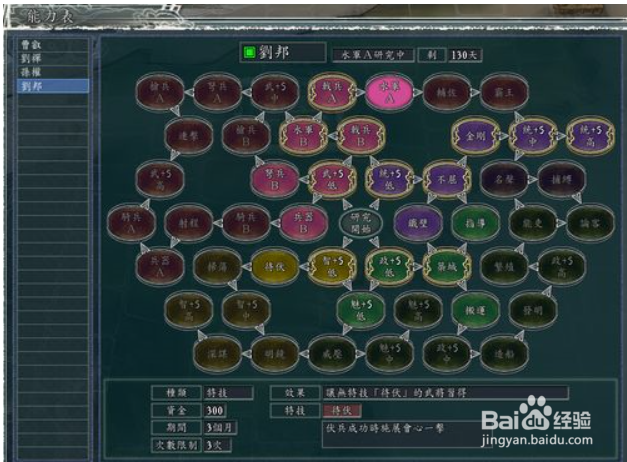Select the 兵器A node
Image resolution: width=627 pixels, height=462 pixels.
(x=160, y=266)
